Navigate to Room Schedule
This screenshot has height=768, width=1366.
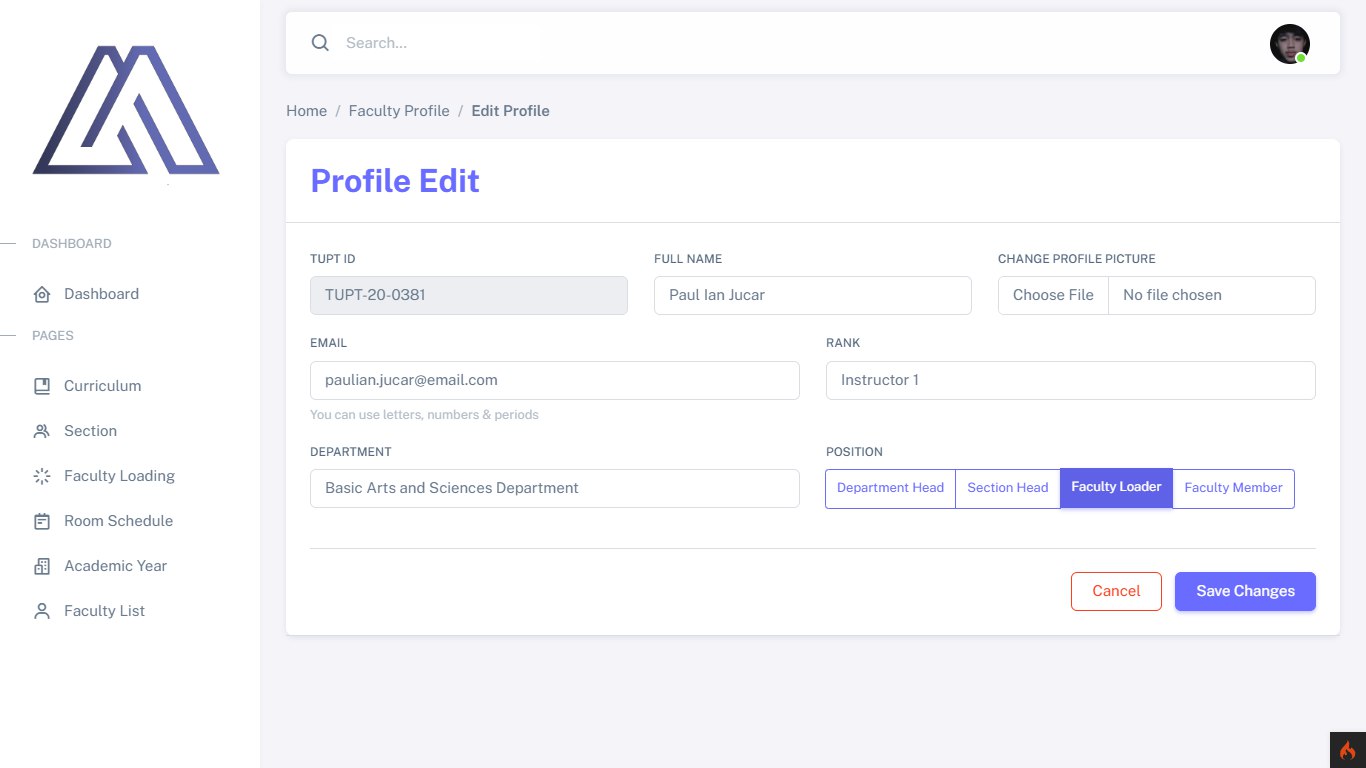point(118,521)
